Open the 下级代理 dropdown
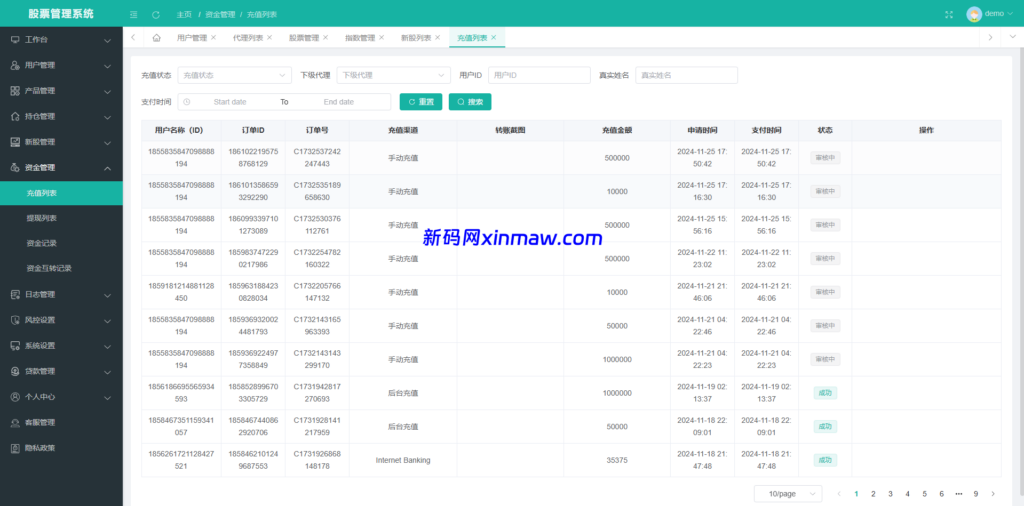 pos(393,75)
